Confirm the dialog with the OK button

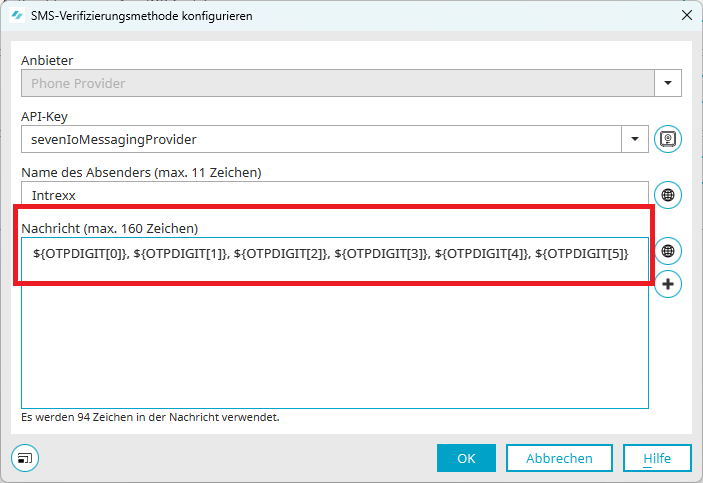tap(466, 458)
